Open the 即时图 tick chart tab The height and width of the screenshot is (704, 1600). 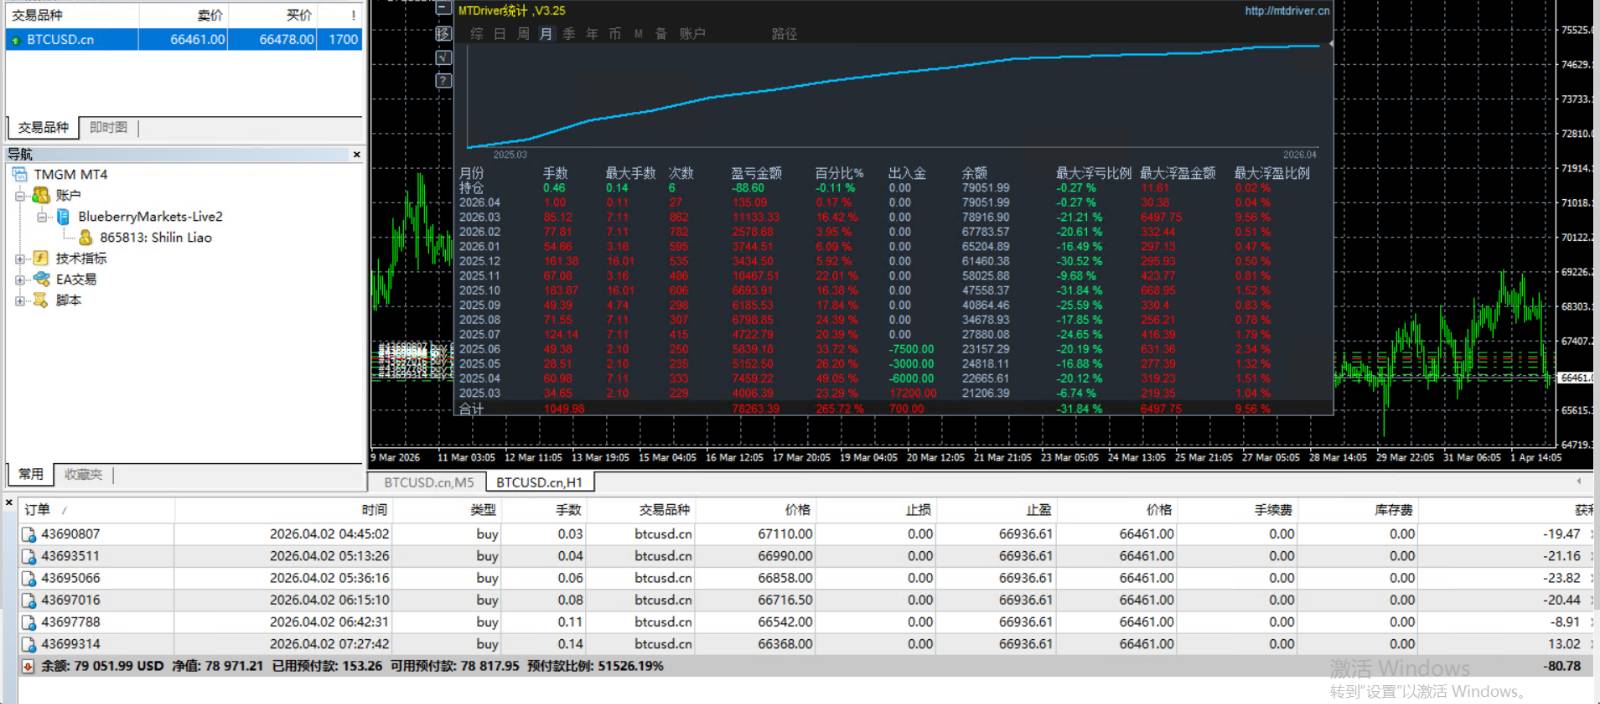tap(108, 128)
